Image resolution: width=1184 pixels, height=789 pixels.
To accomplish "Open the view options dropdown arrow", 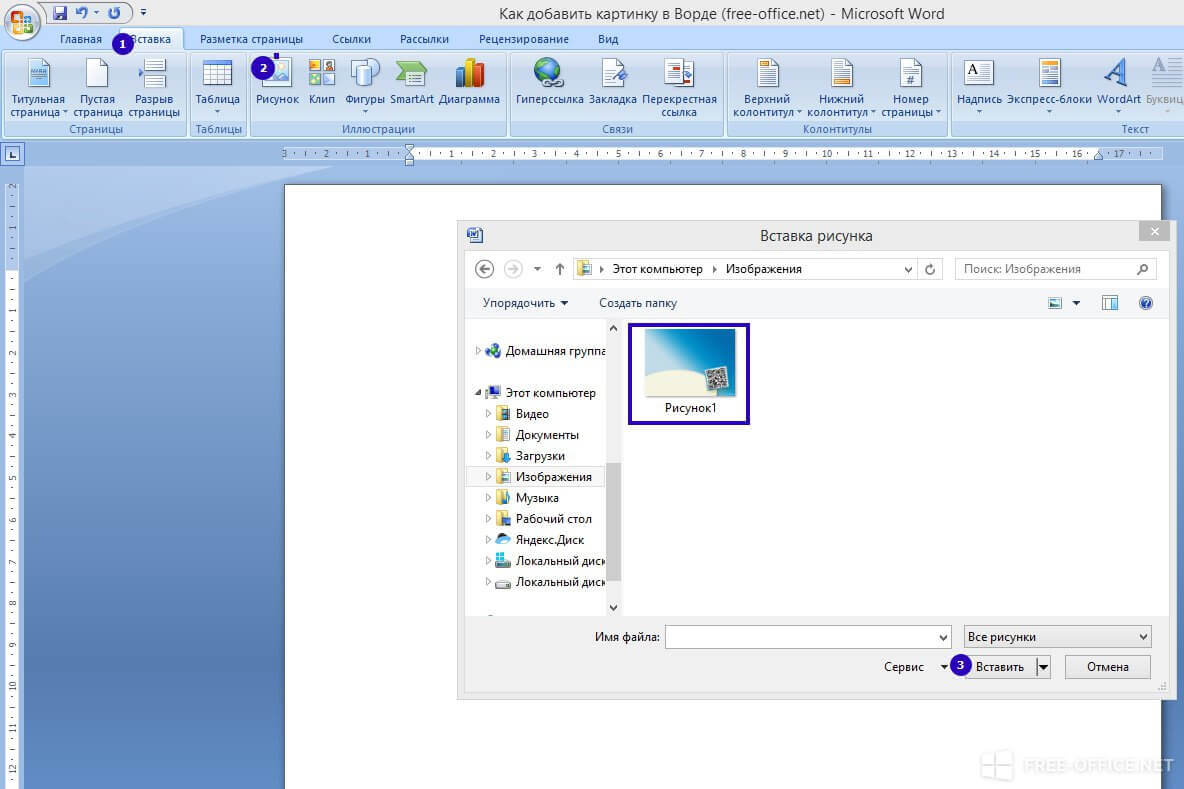I will click(x=1076, y=304).
